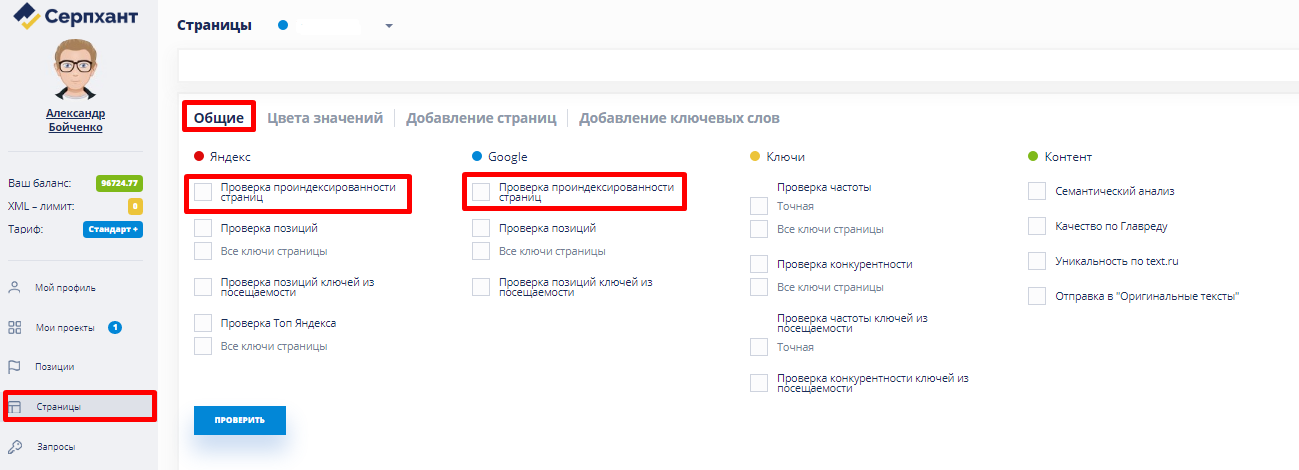Expand the project dropdown arrow near Страницы
The width and height of the screenshot is (1299, 470).
click(x=389, y=26)
